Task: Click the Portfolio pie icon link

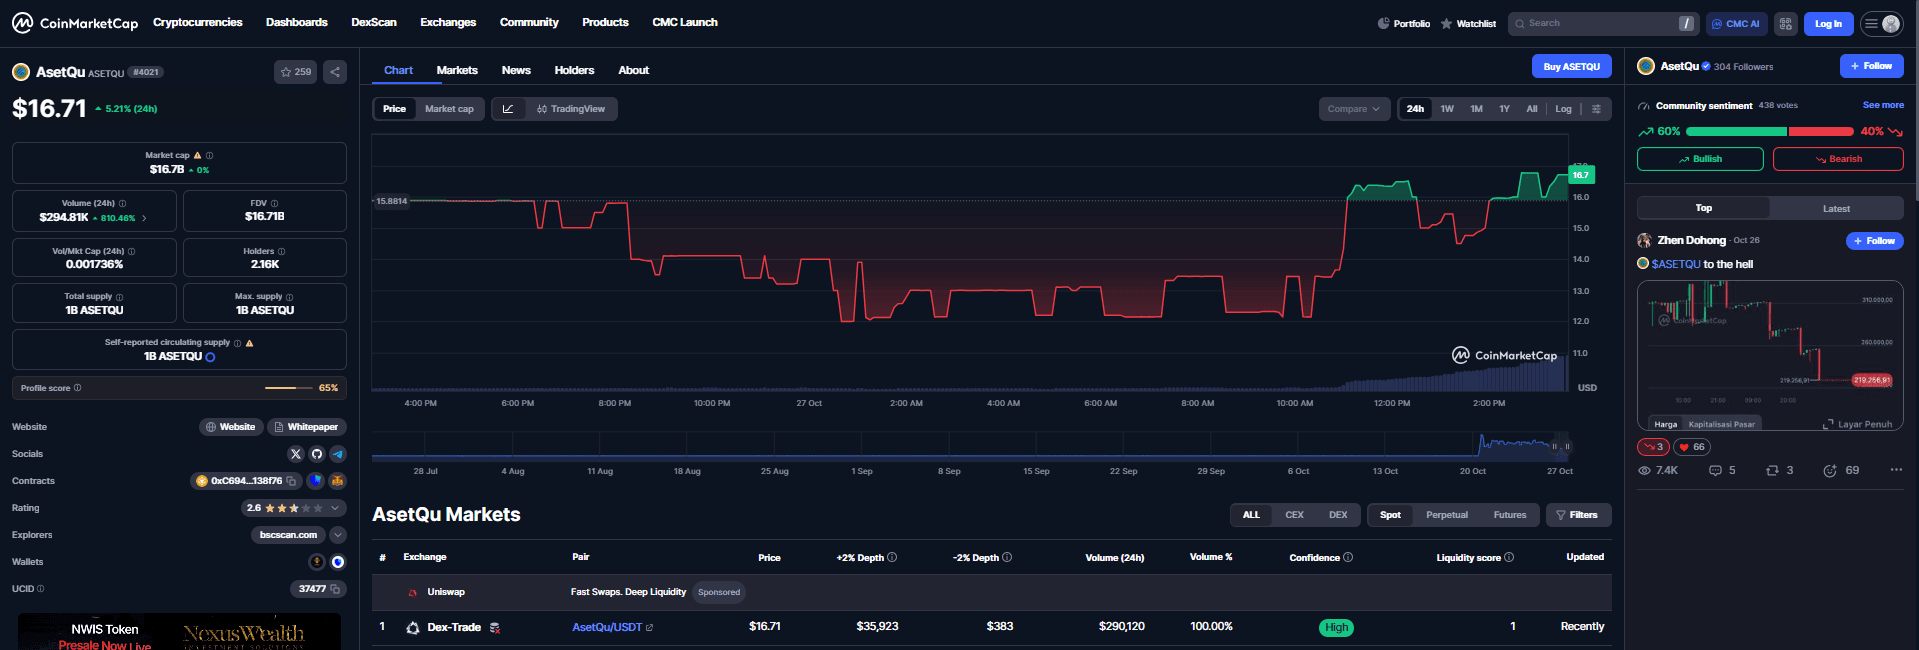Action: tap(1403, 23)
